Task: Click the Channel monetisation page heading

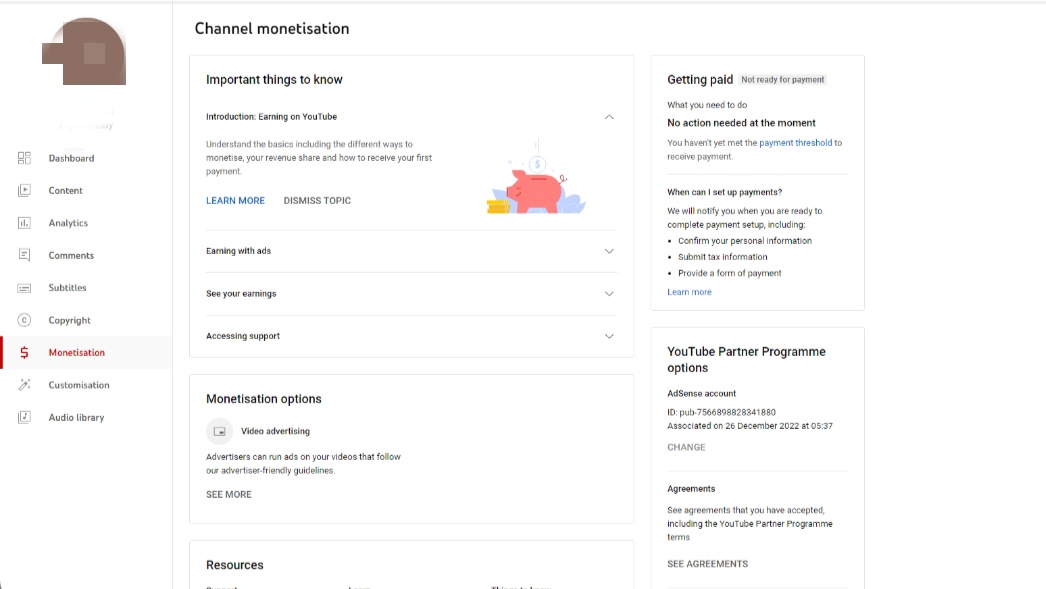Action: 272,29
